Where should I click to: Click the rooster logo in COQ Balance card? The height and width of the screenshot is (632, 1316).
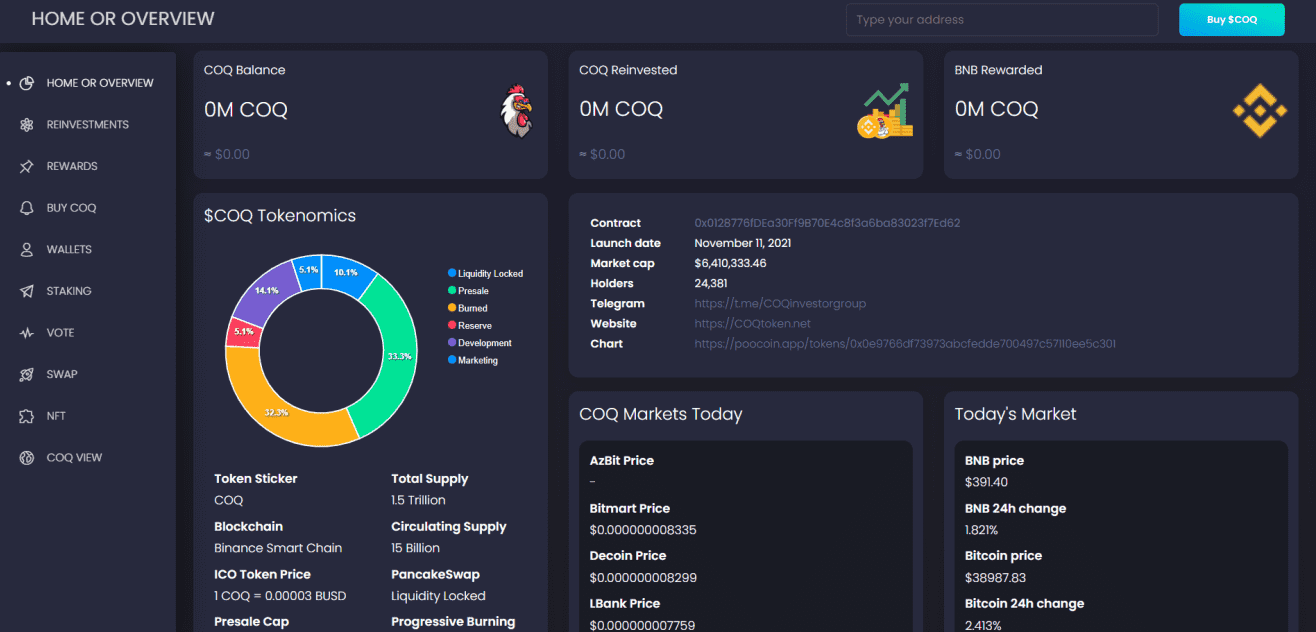click(516, 111)
